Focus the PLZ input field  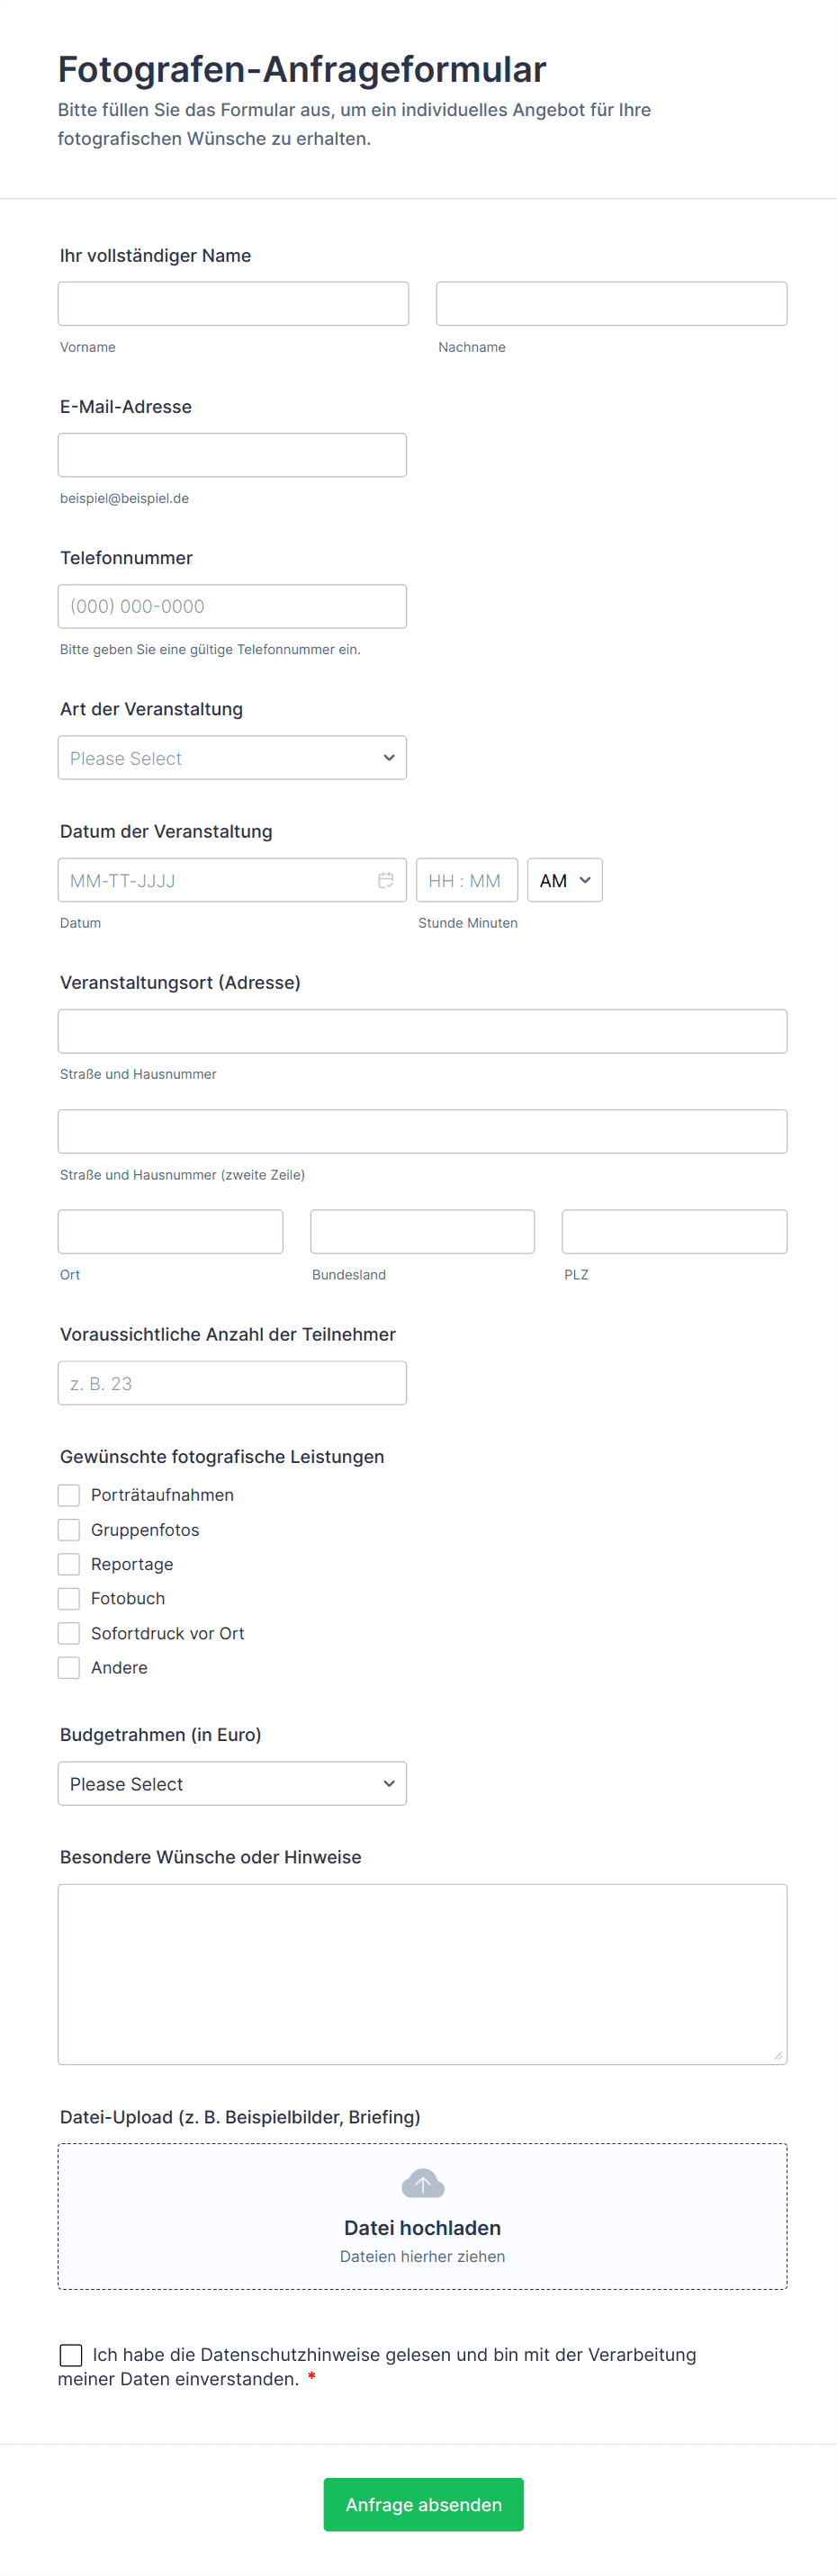pos(674,1232)
